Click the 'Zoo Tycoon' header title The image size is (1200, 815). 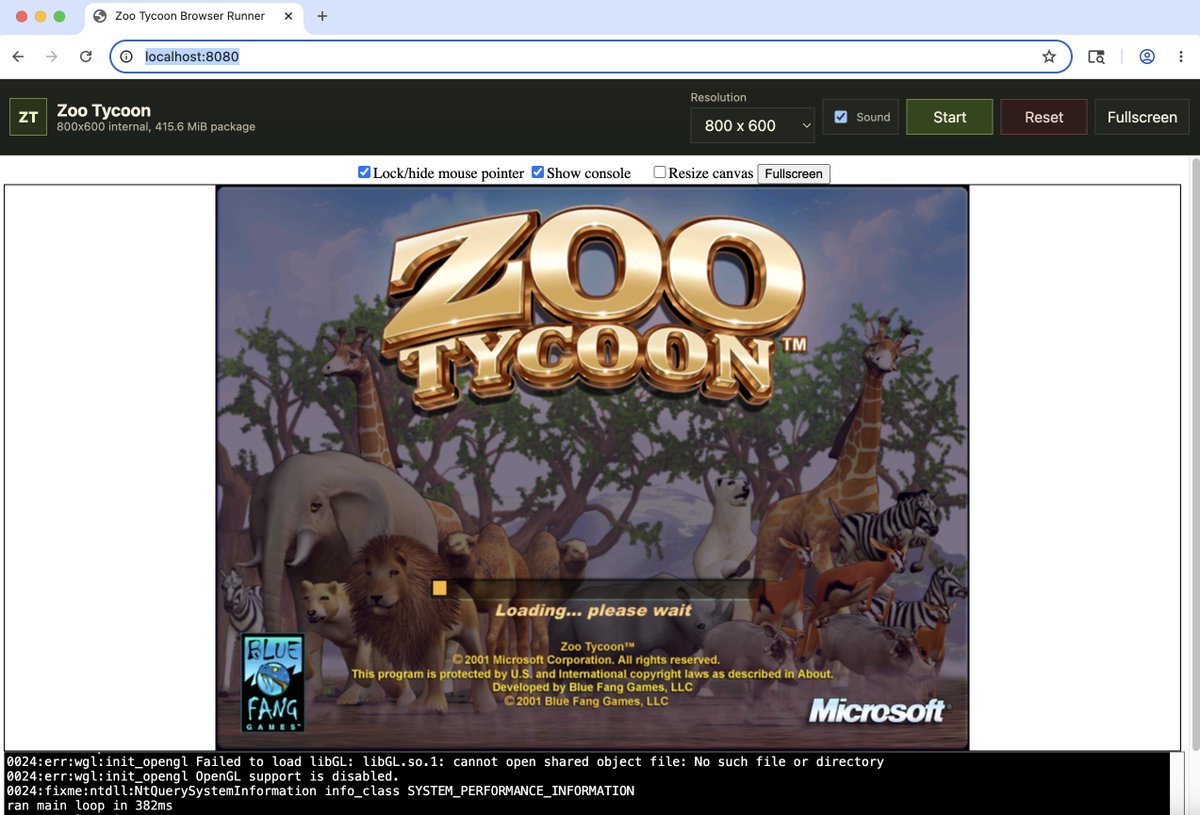click(104, 110)
